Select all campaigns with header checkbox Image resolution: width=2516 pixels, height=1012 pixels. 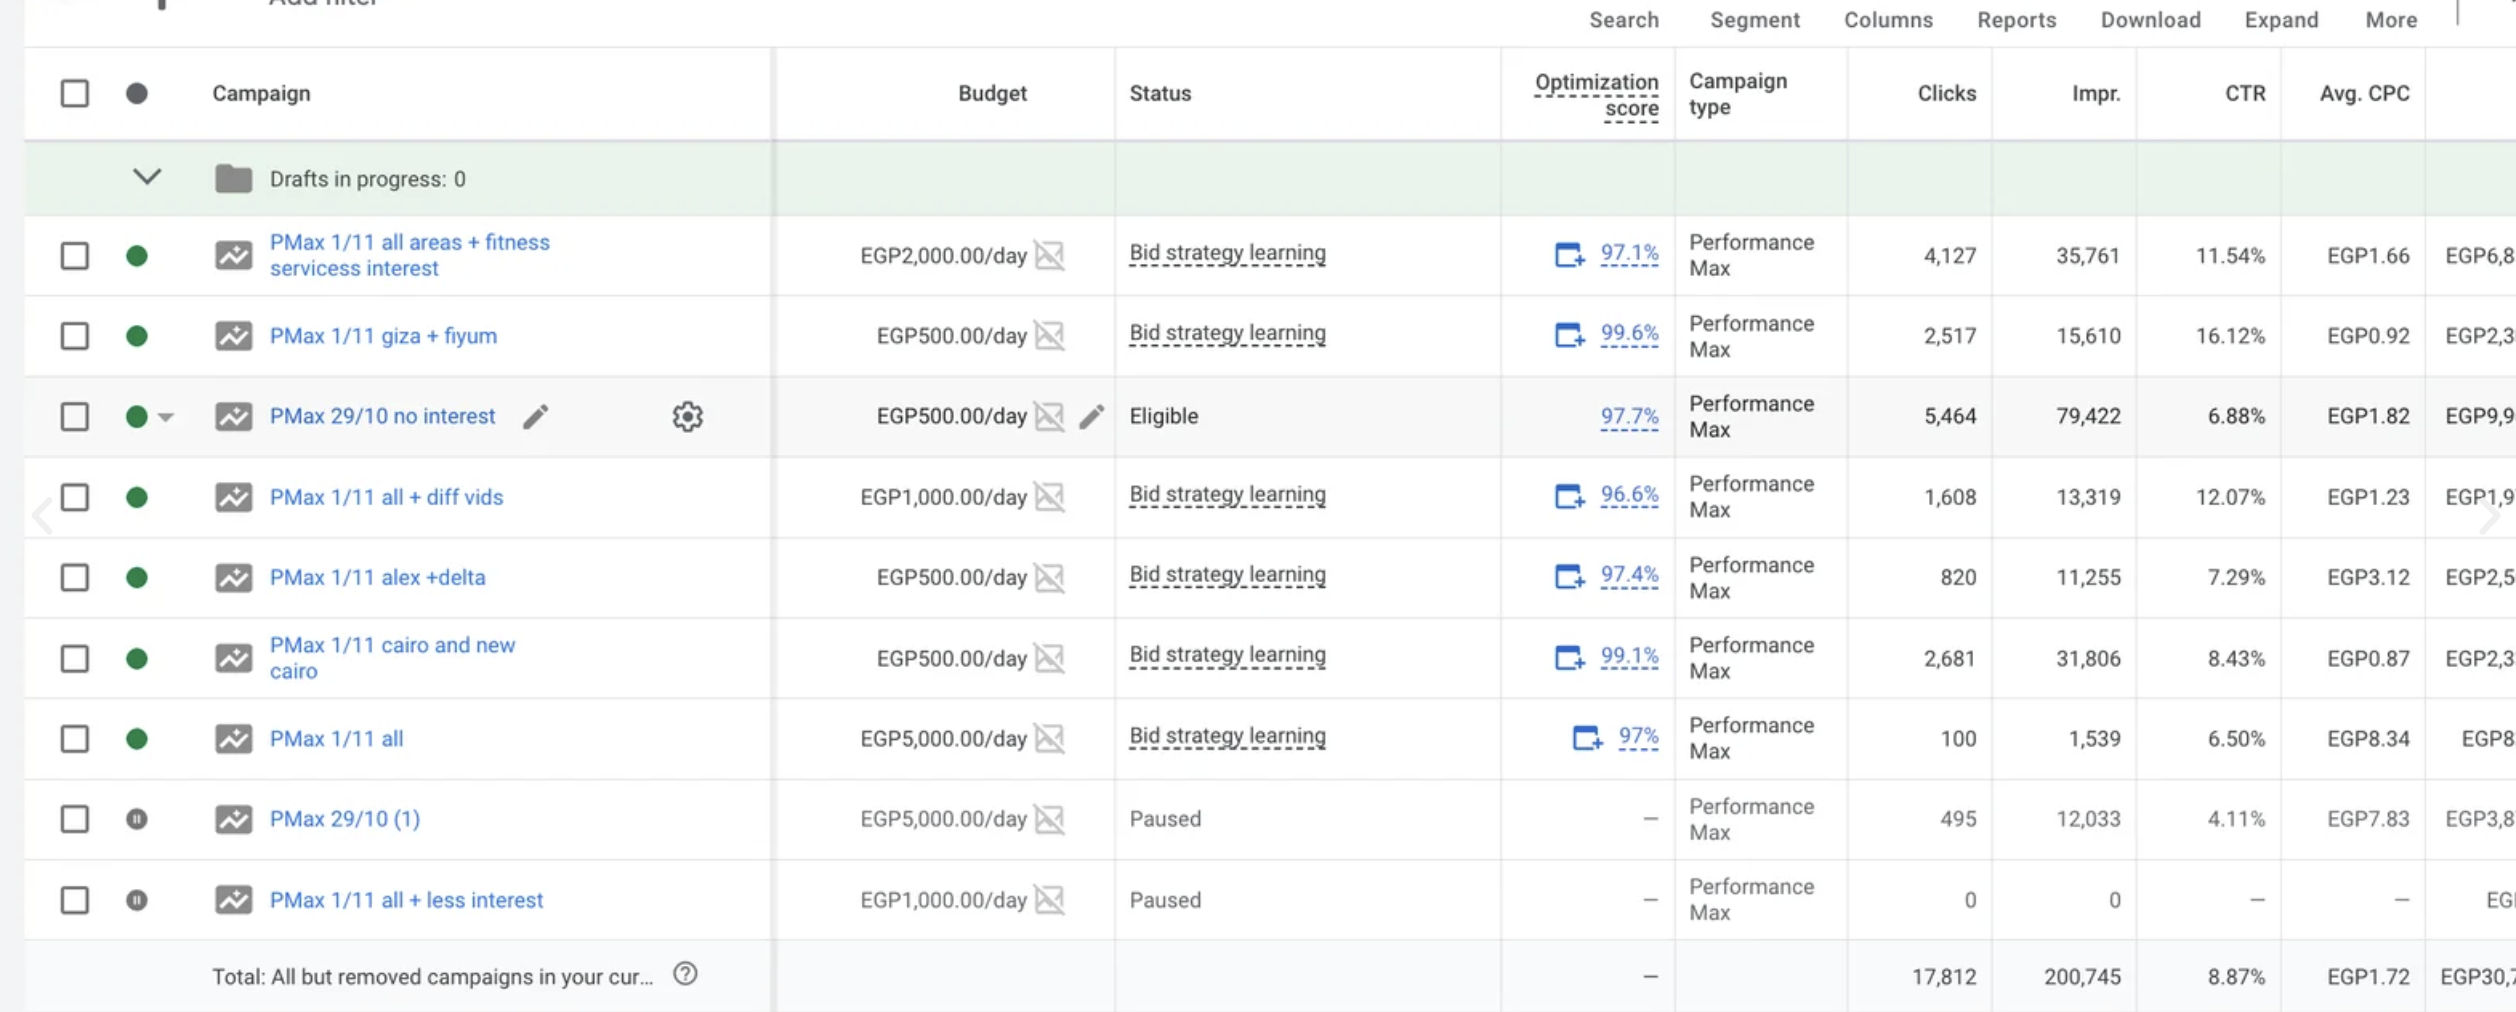point(75,93)
